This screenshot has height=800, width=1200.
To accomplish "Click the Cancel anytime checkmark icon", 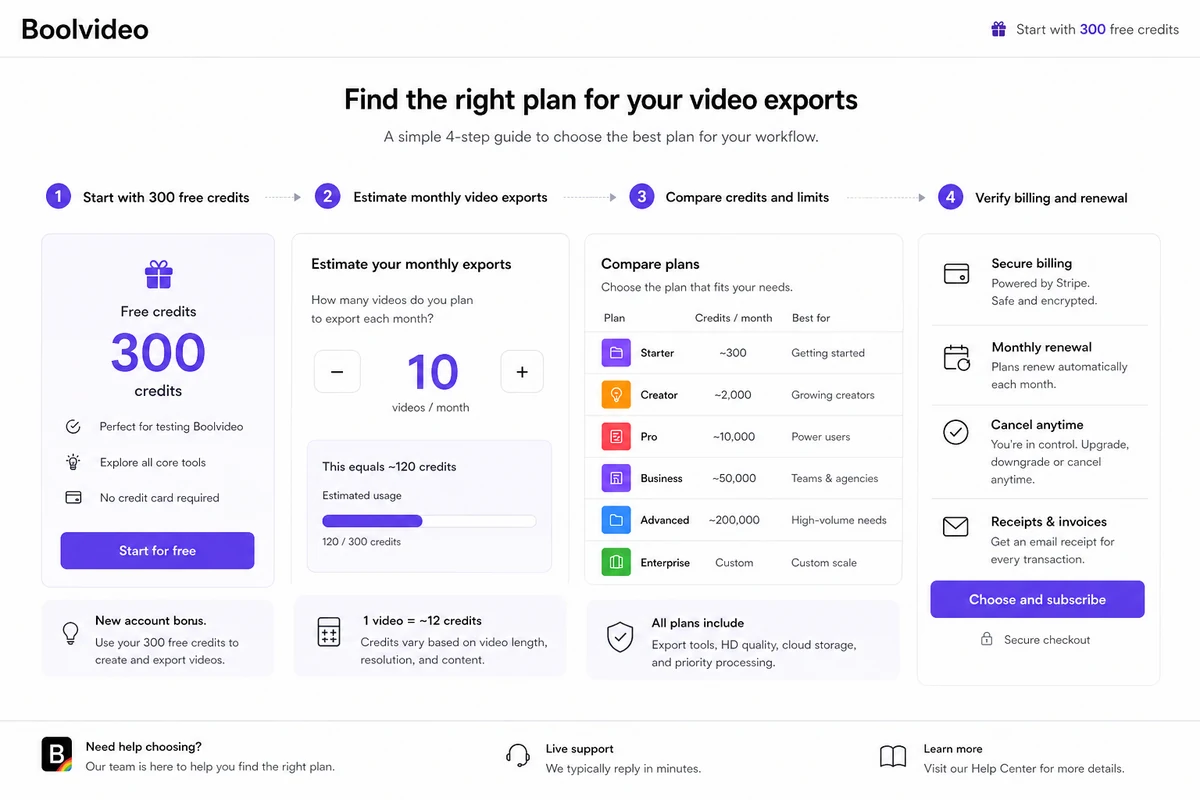I will (x=956, y=432).
